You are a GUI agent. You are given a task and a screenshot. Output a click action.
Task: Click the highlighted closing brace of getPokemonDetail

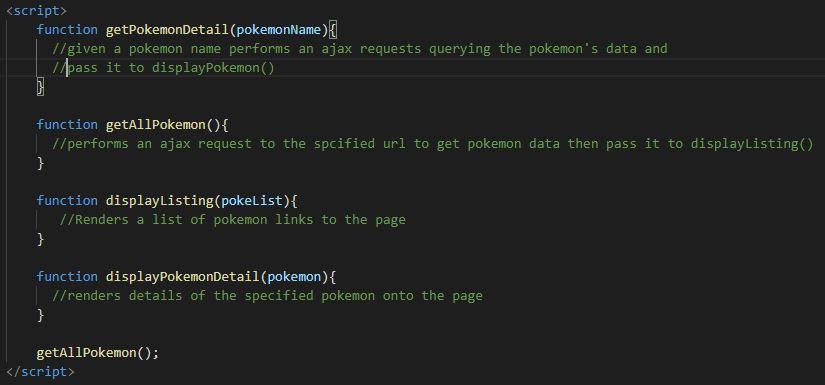[x=40, y=87]
